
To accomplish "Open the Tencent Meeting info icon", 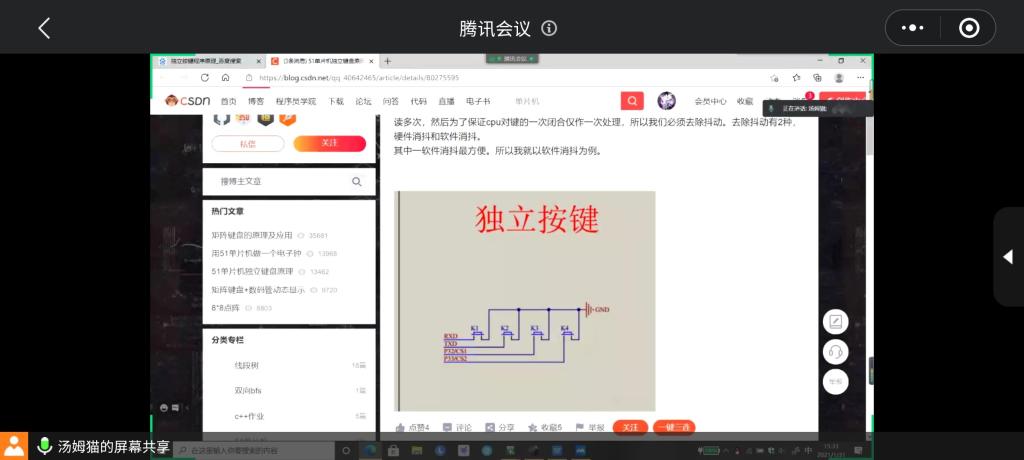I will [549, 28].
